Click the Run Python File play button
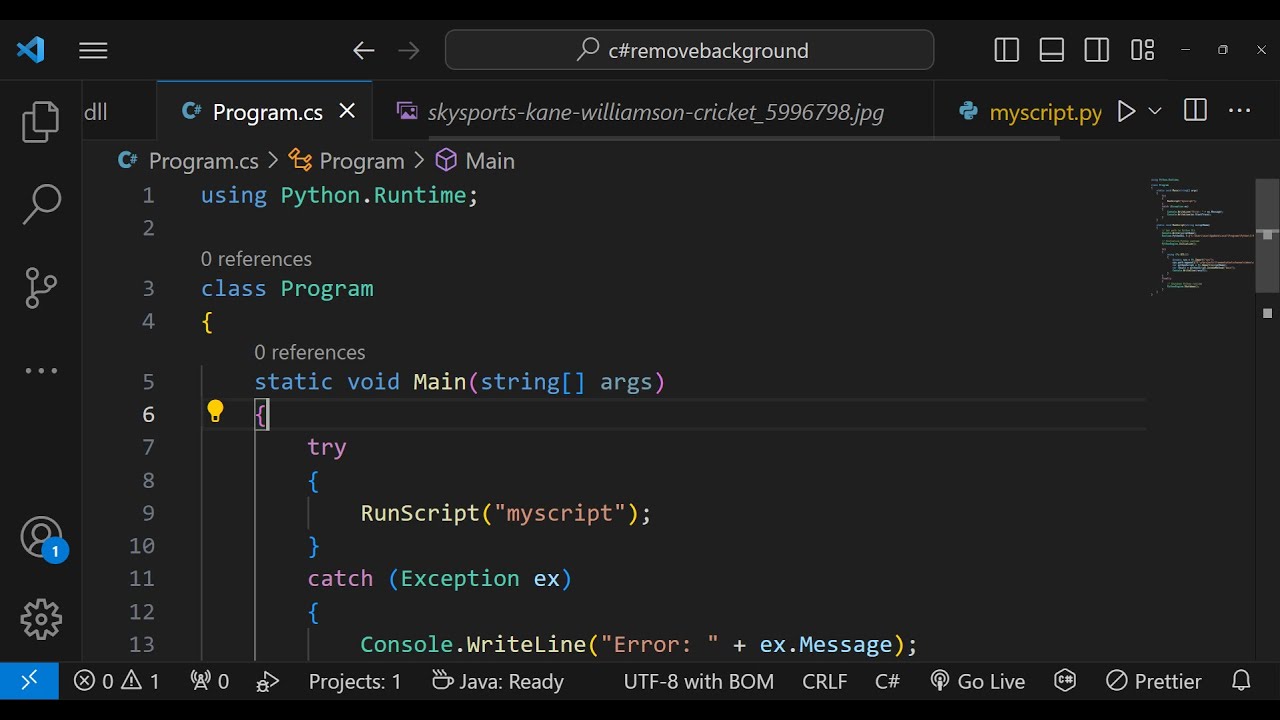Screen dimensions: 1280x720 pyautogui.click(x=1126, y=112)
